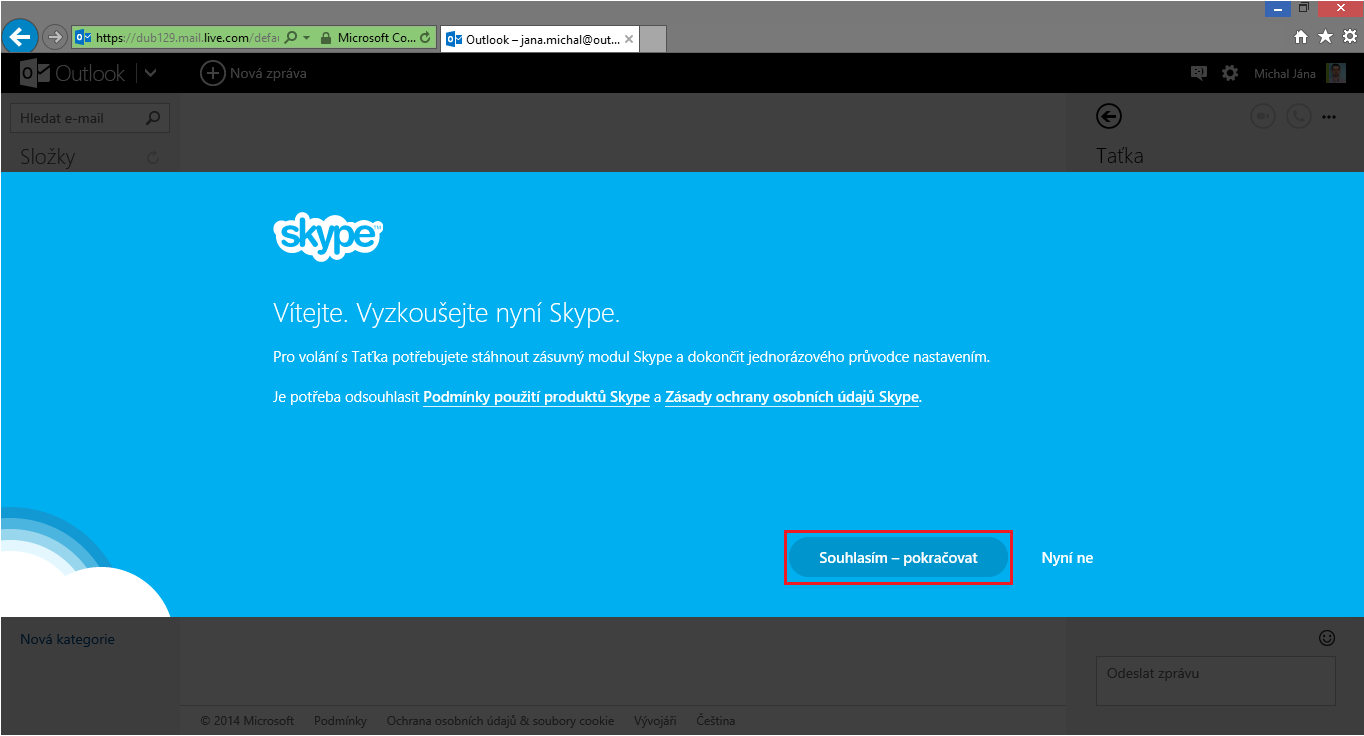This screenshot has height=736, width=1364.
Task: Click the e-mail search magnifier icon
Action: coord(153,117)
